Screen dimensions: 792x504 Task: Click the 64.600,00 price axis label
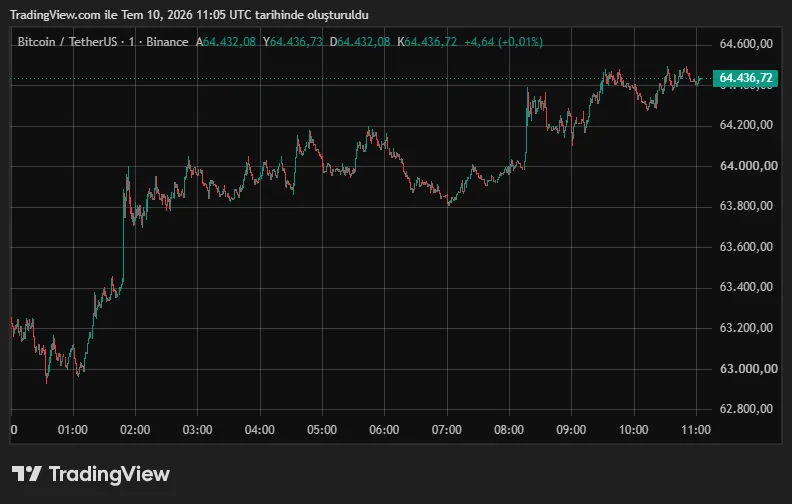[x=746, y=44]
